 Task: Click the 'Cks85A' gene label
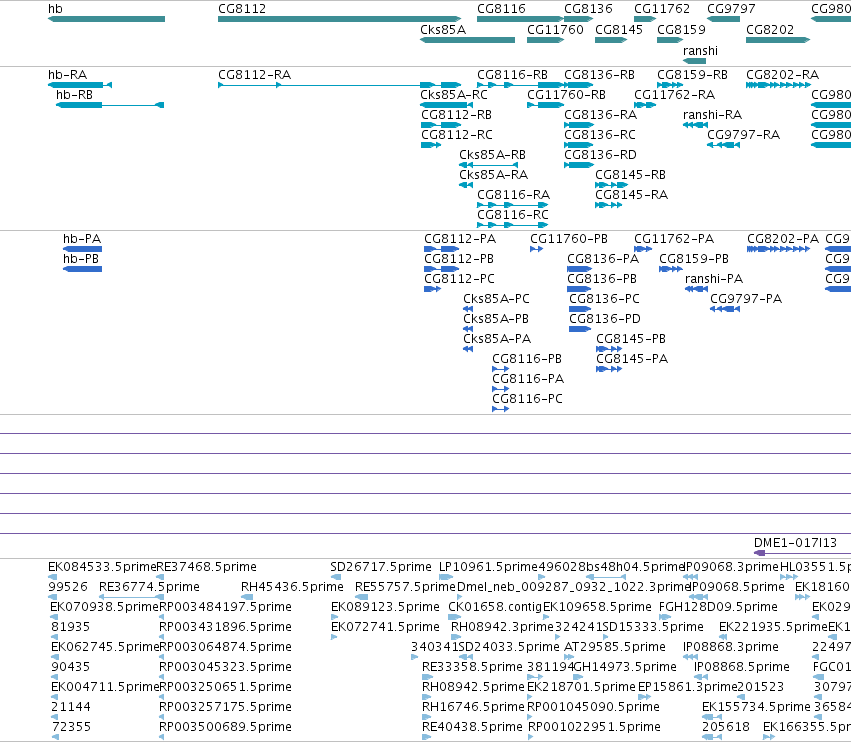[443, 30]
